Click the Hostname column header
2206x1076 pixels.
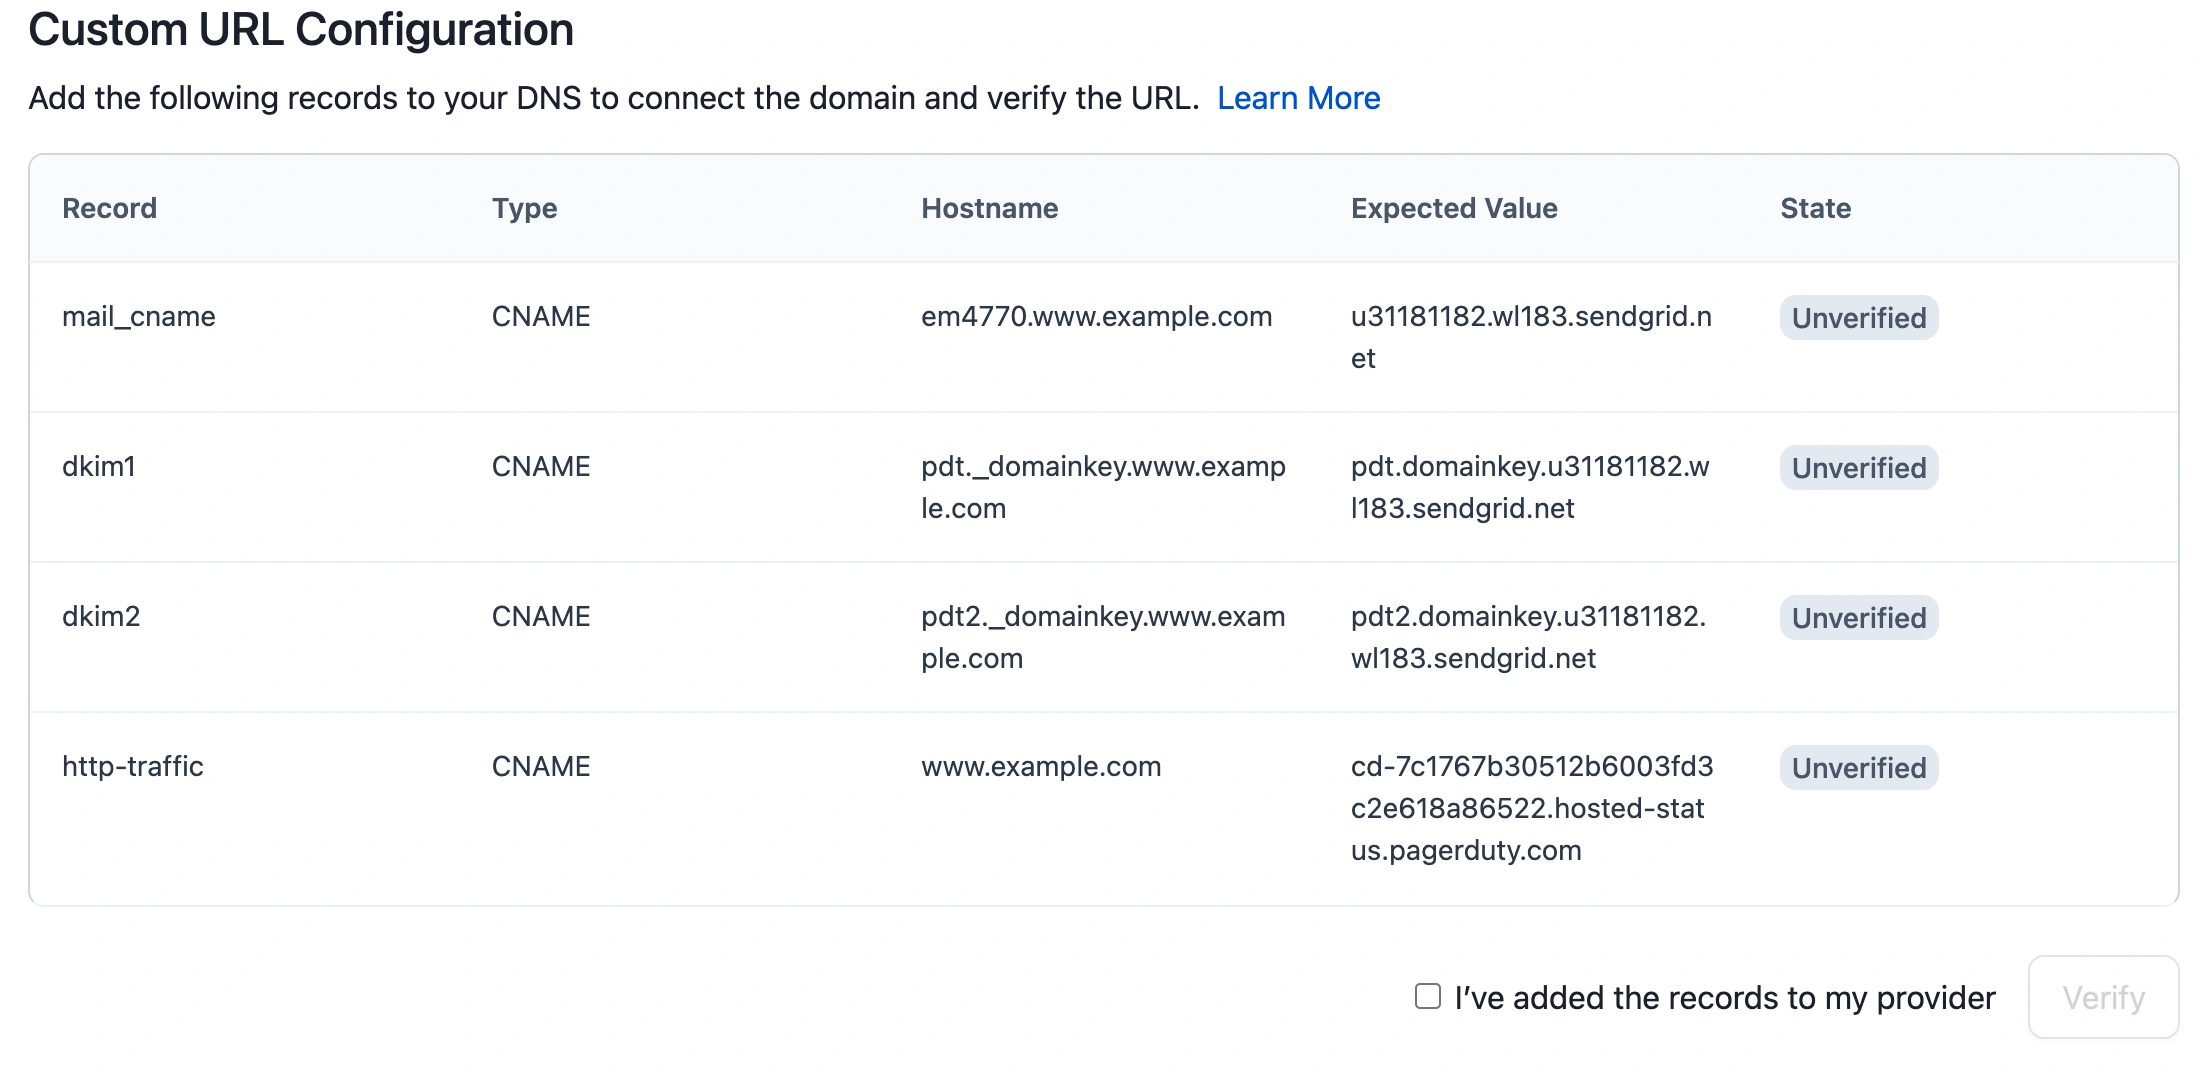click(989, 208)
